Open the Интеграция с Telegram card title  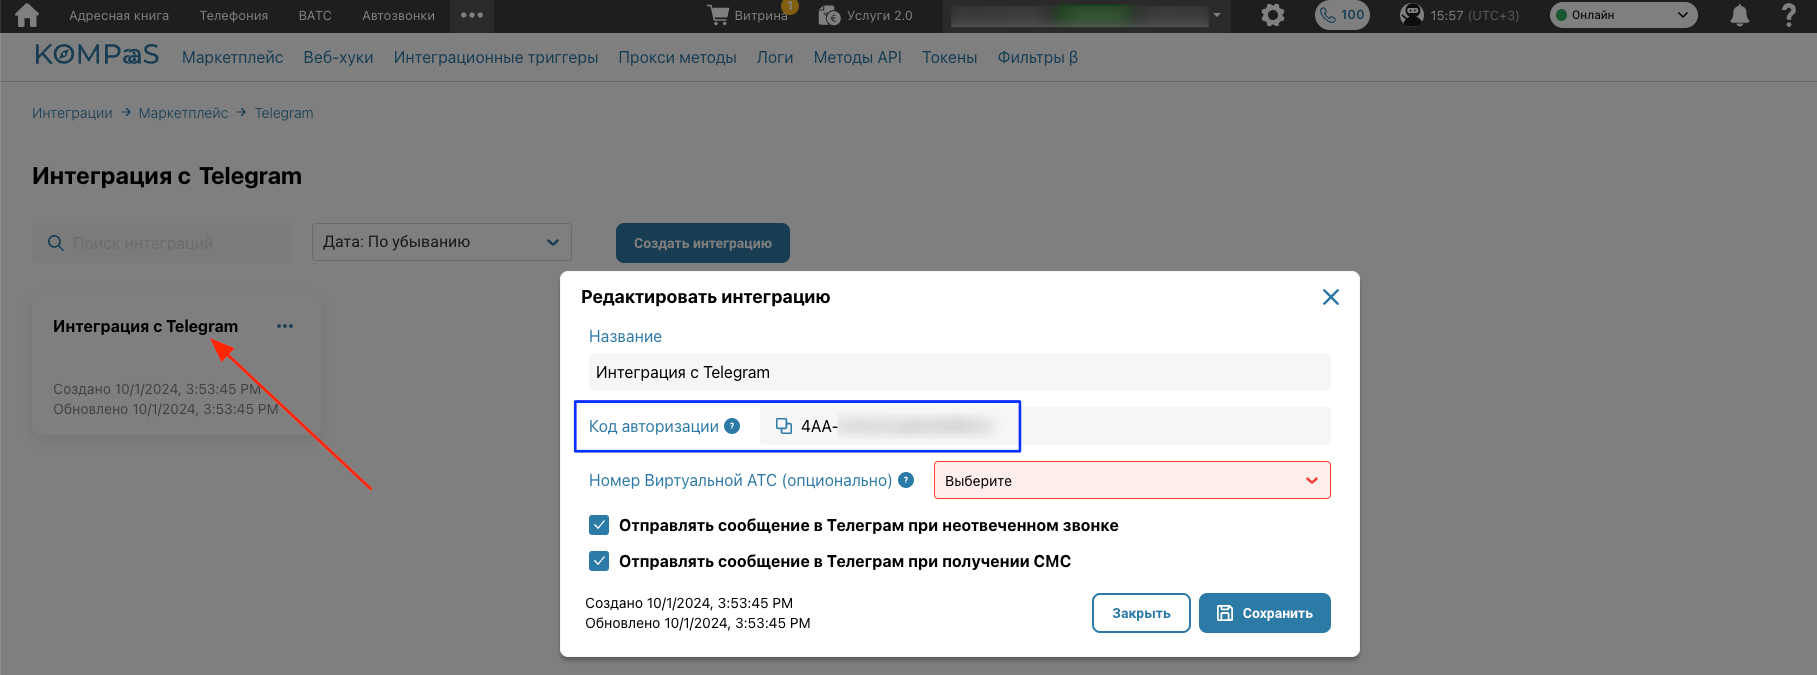coord(145,326)
